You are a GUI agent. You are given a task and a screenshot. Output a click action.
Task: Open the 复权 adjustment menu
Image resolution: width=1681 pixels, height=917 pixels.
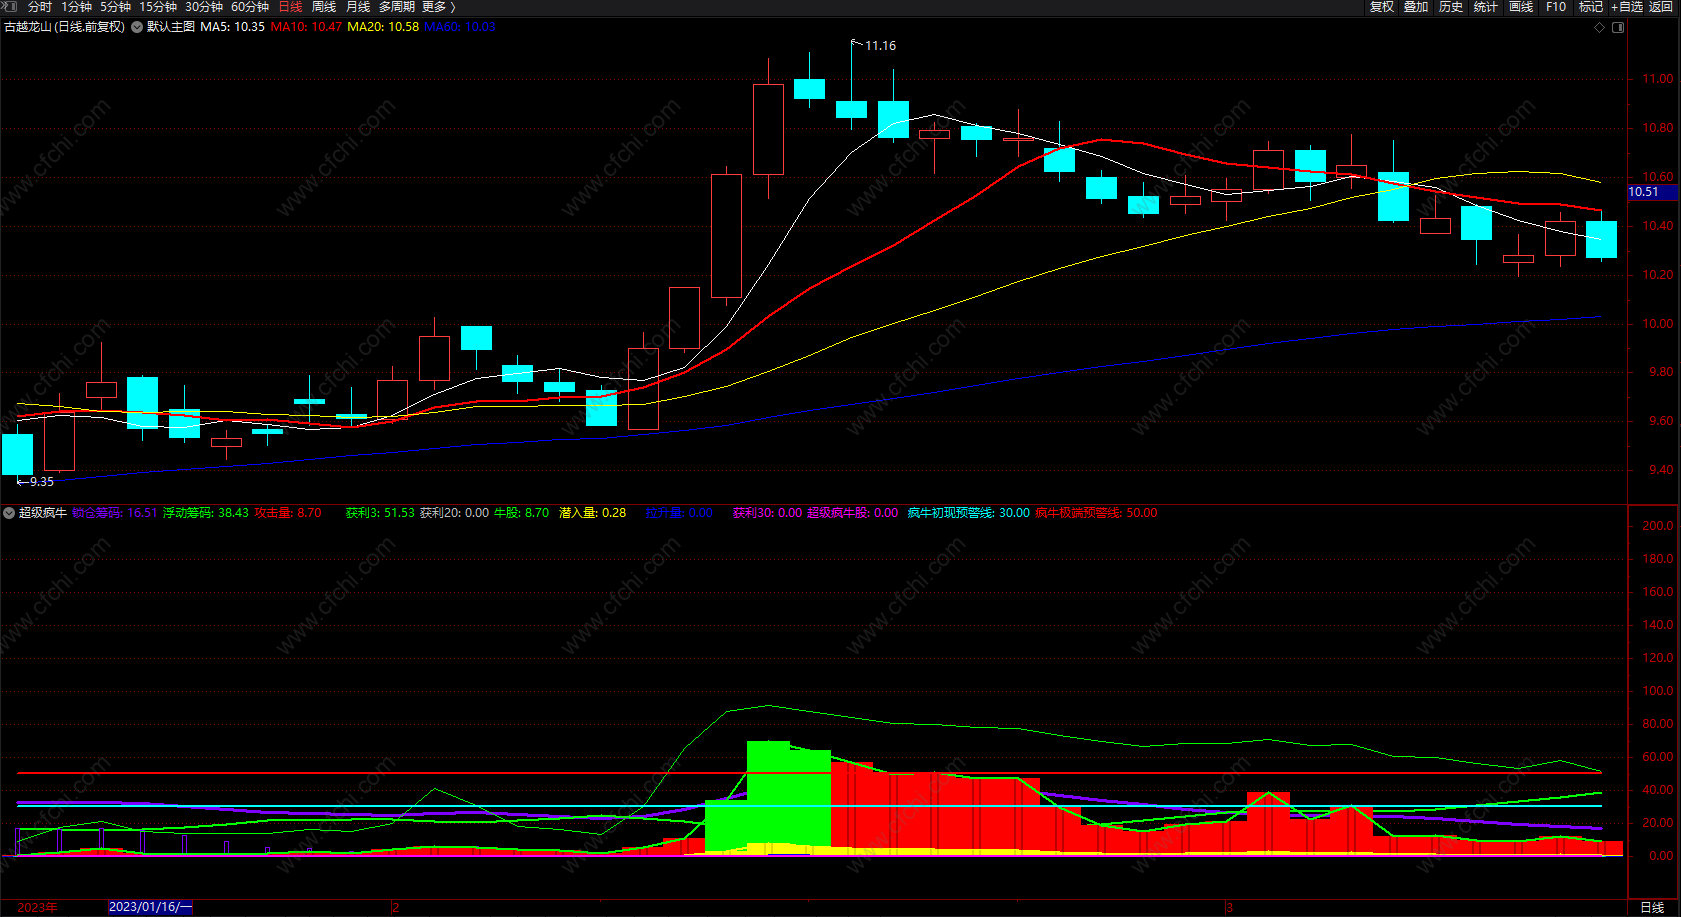tap(1382, 7)
